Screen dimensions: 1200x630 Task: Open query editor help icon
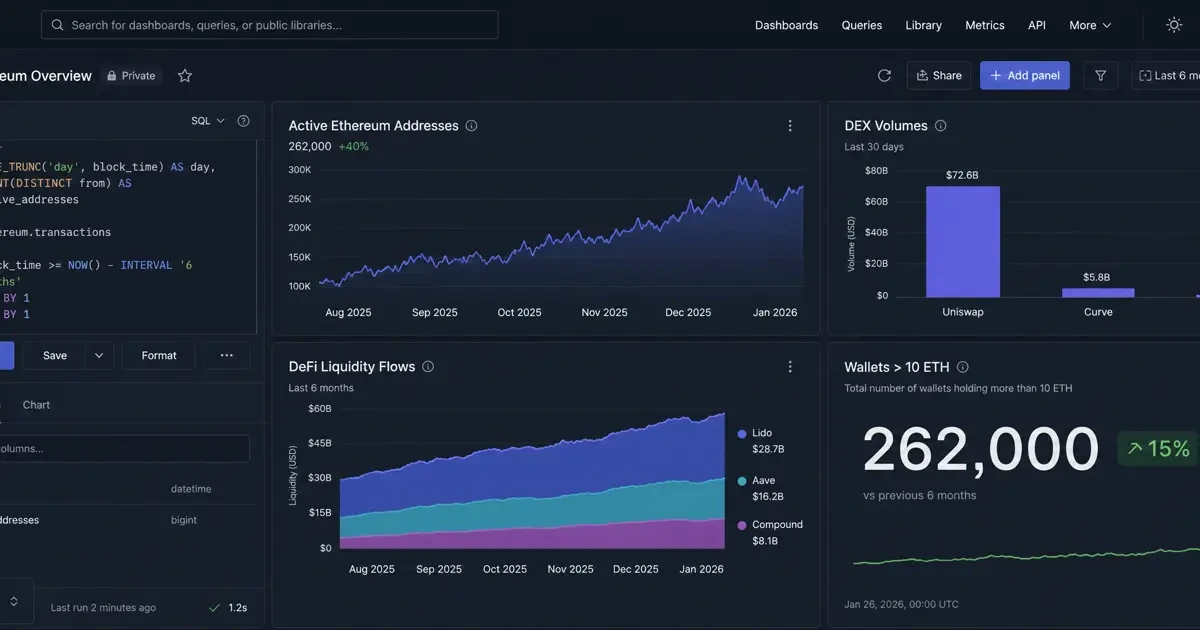(x=243, y=121)
